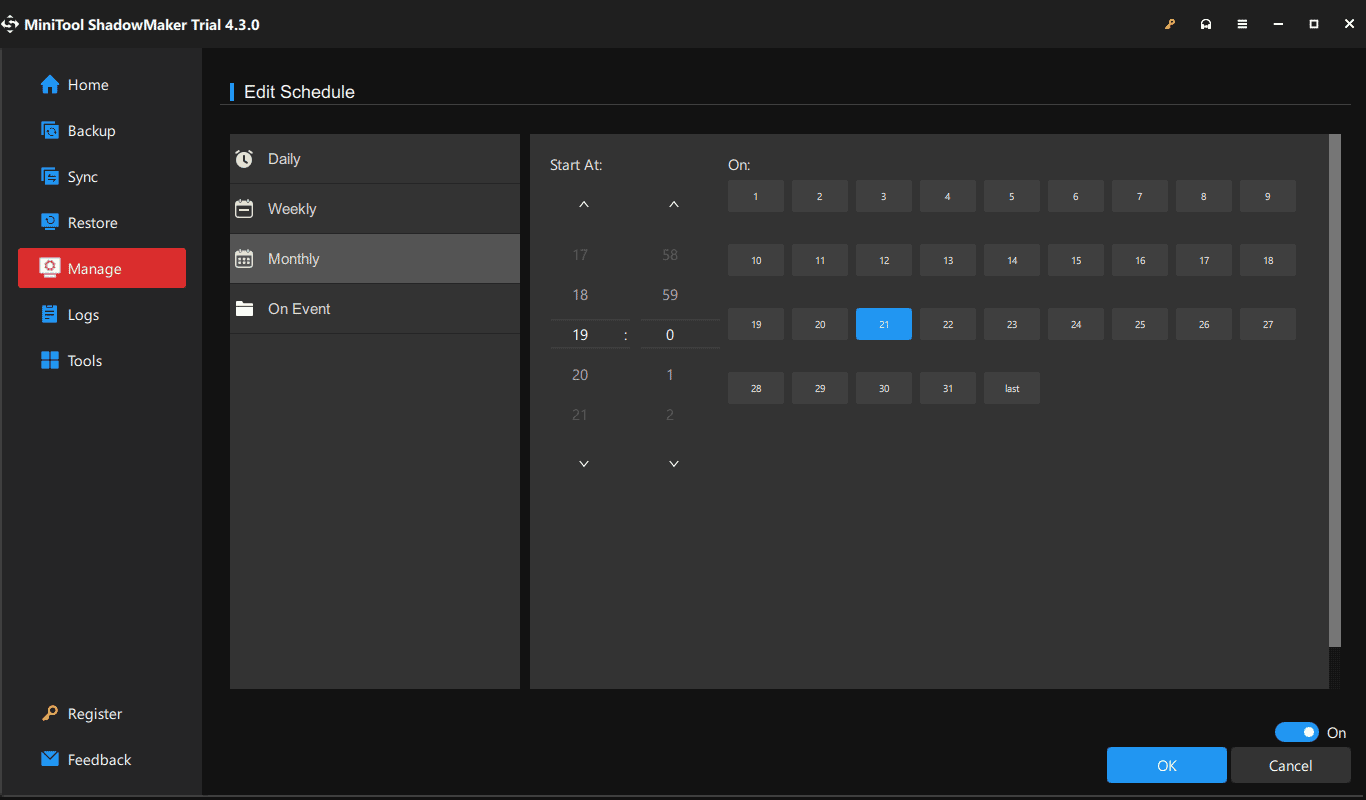Click the Monthly calendar icon

[x=244, y=259]
